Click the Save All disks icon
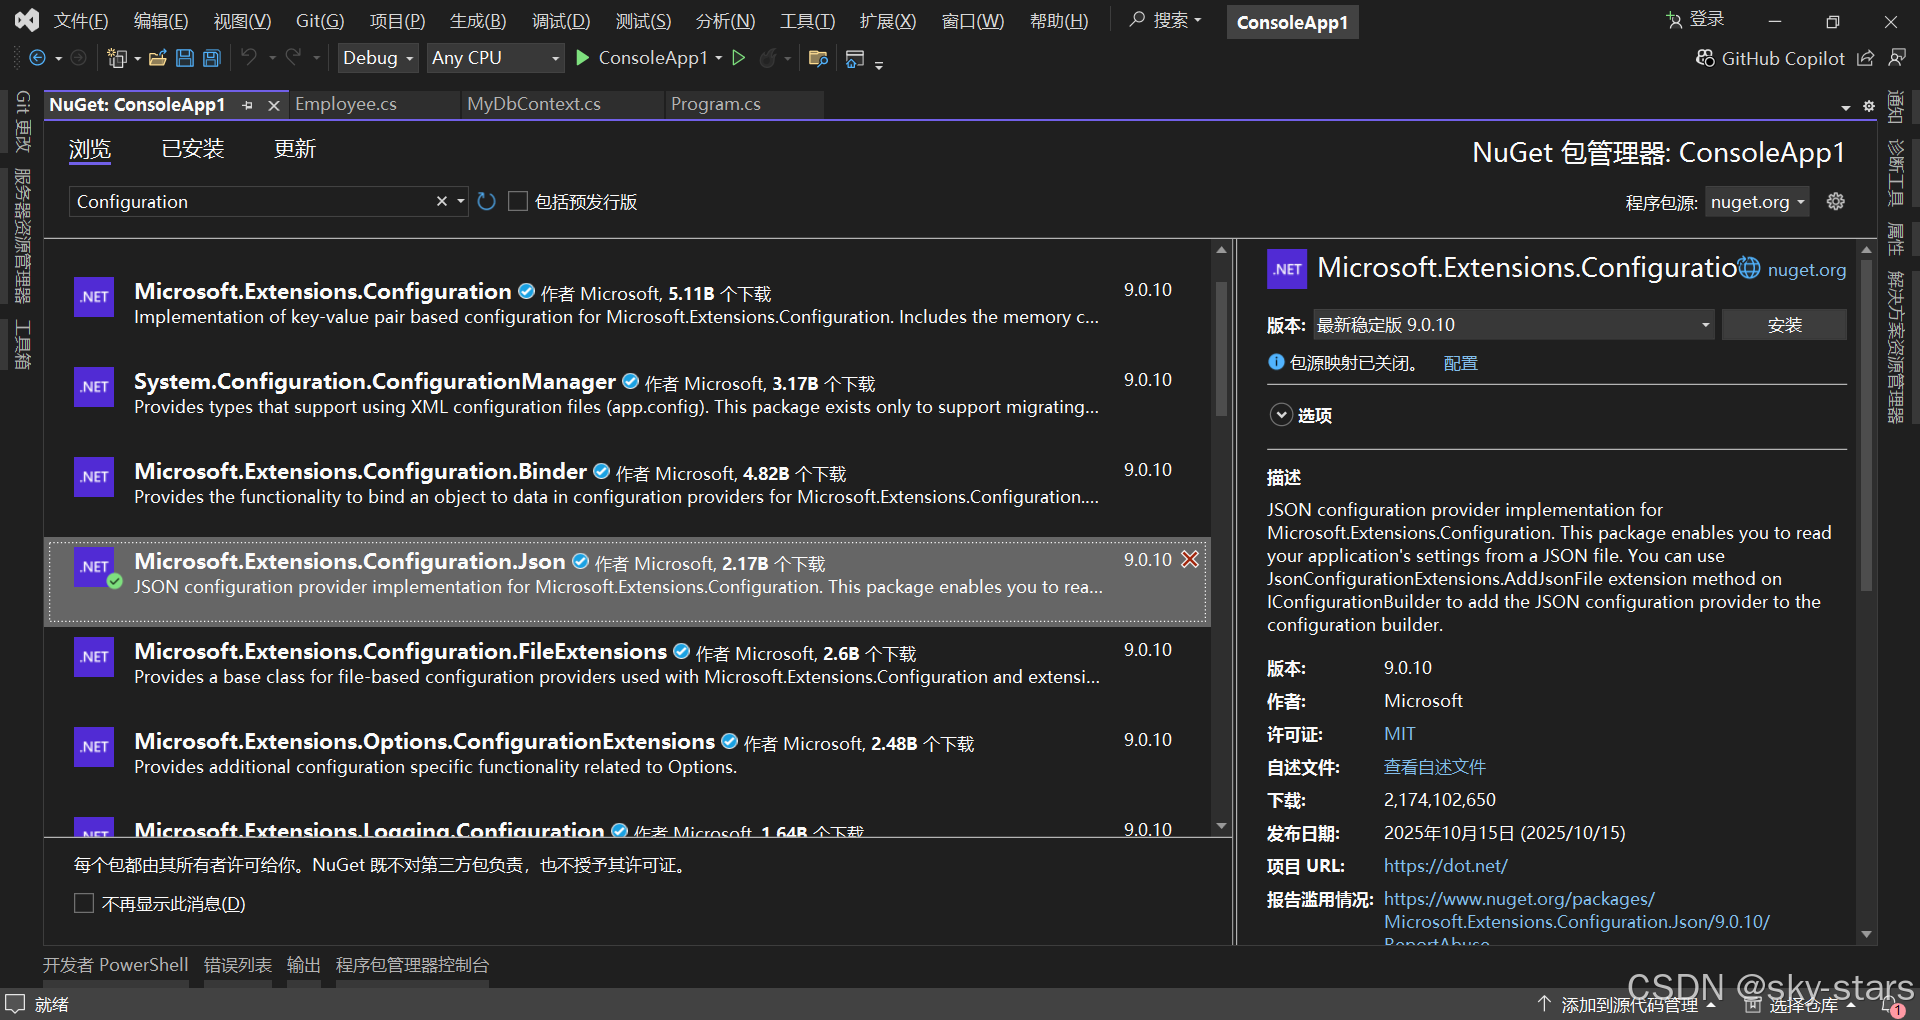 pyautogui.click(x=212, y=58)
